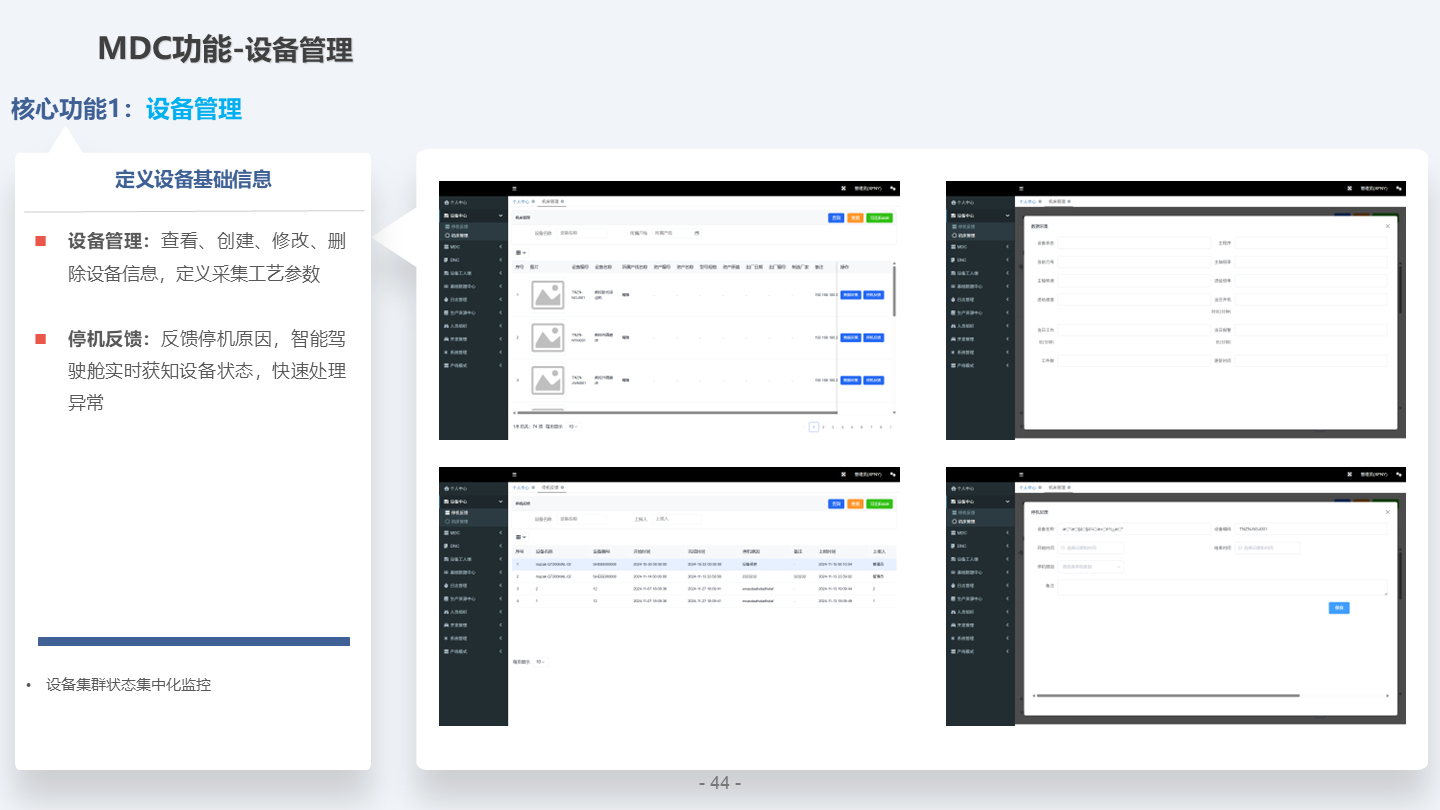Click the orange reset button in bottom-left screenshot
This screenshot has height=810, width=1440.
tap(855, 504)
